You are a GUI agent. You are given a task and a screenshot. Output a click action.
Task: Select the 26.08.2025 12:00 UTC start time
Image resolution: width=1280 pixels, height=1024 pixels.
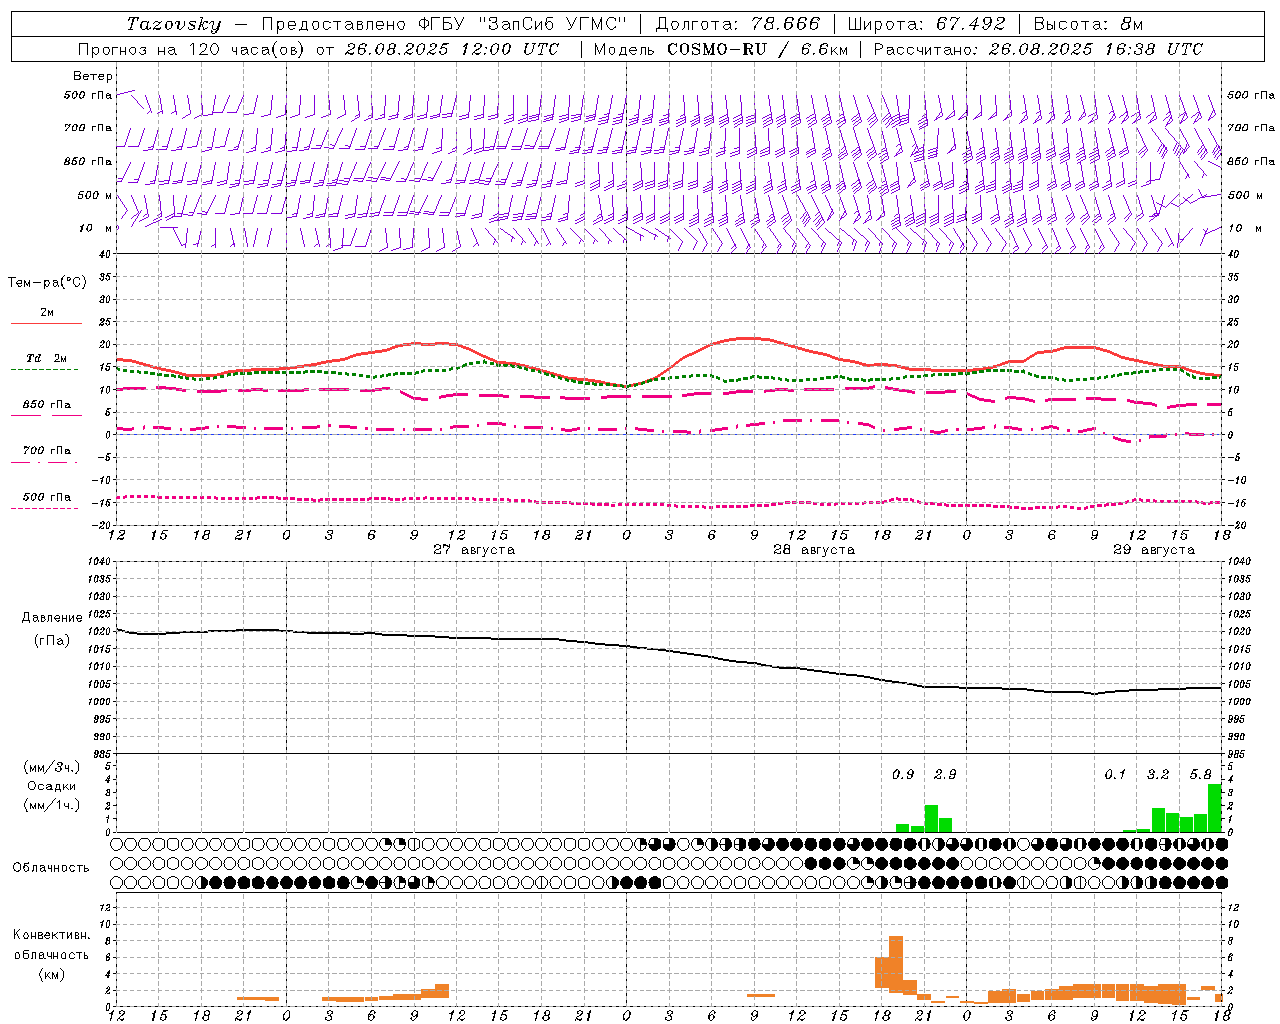coord(452,49)
